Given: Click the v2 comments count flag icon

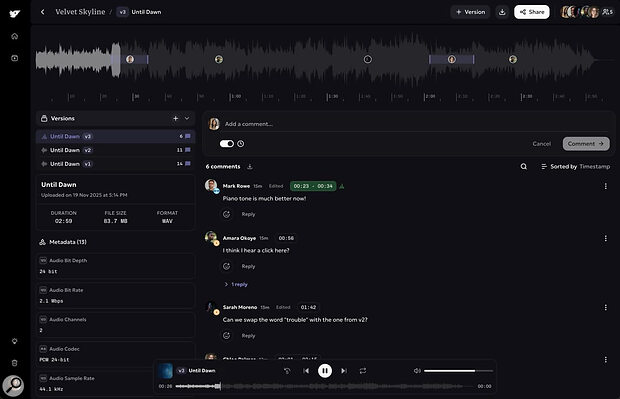Looking at the screenshot, I should click(x=188, y=150).
